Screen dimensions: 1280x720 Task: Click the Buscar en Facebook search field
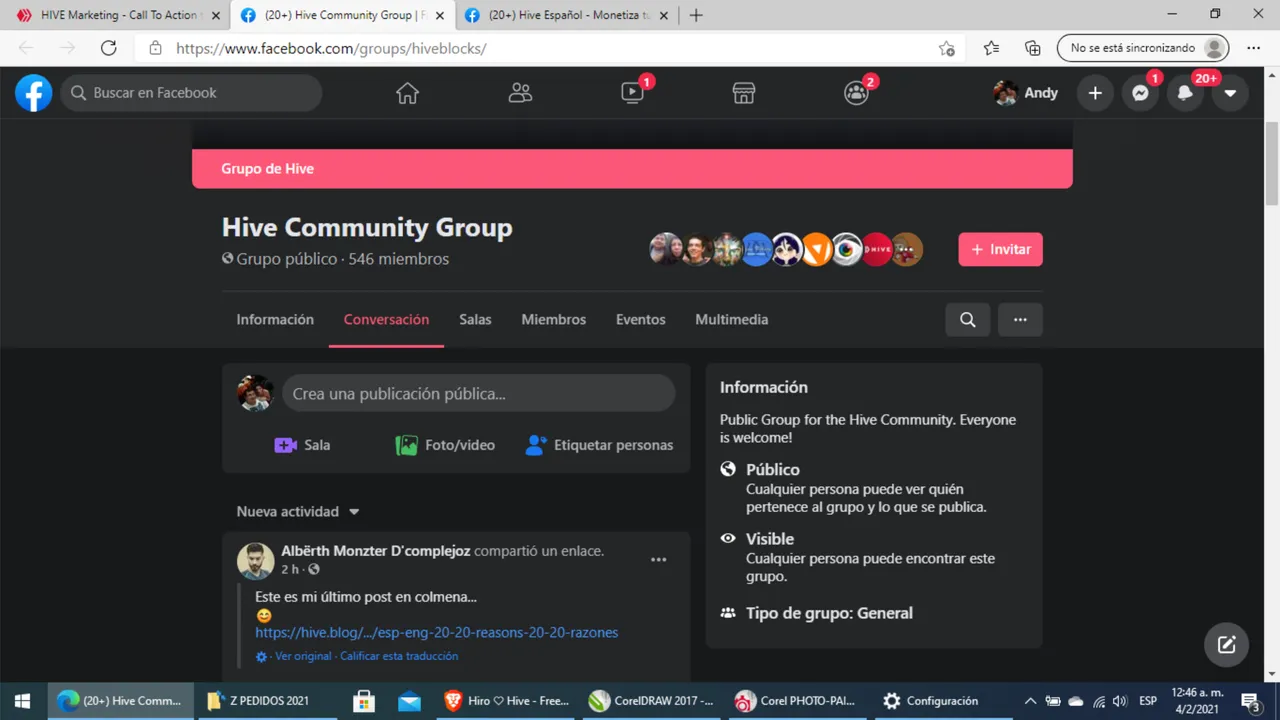coord(191,93)
